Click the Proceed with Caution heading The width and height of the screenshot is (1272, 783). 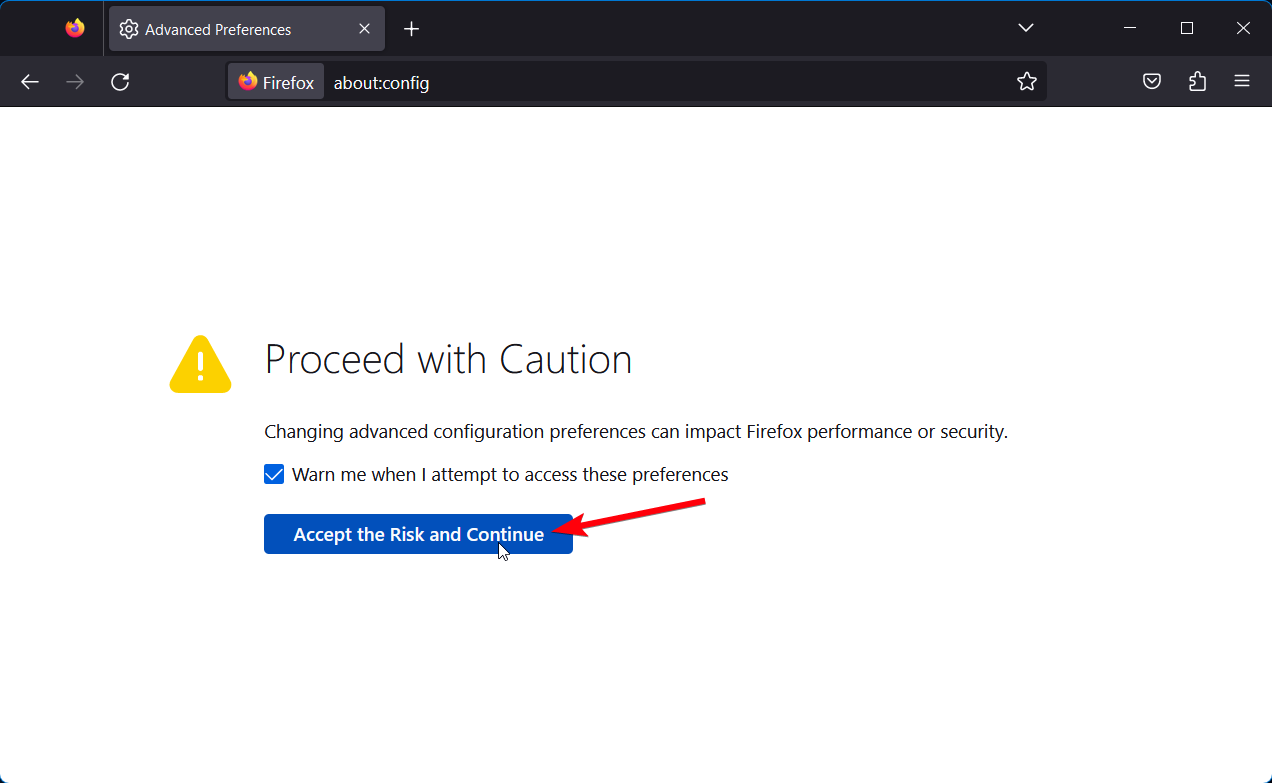448,359
